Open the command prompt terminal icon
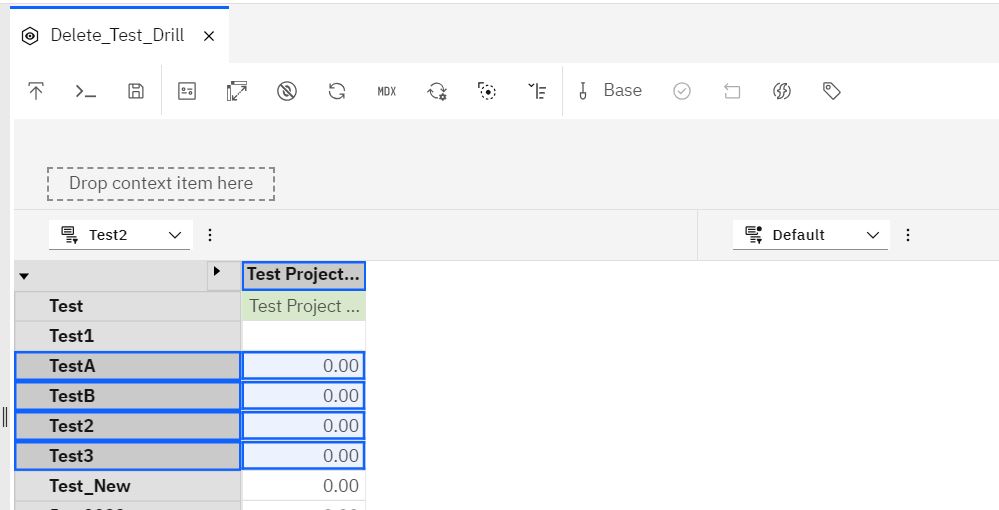The image size is (999, 510). click(x=85, y=91)
